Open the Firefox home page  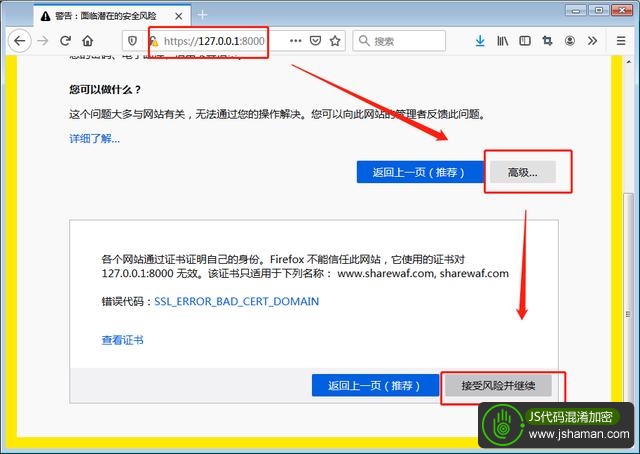pyautogui.click(x=88, y=41)
